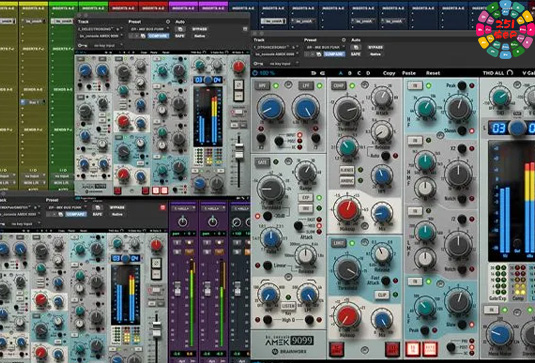The width and height of the screenshot is (535, 363).
Task: Click settings circle icon between HF and HMF bands
Action: click(x=440, y=136)
